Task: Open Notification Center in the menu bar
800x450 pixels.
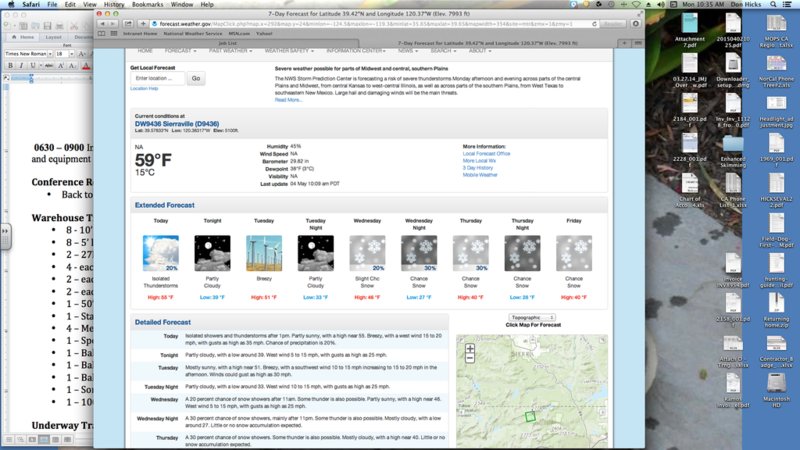Action: (787, 4)
